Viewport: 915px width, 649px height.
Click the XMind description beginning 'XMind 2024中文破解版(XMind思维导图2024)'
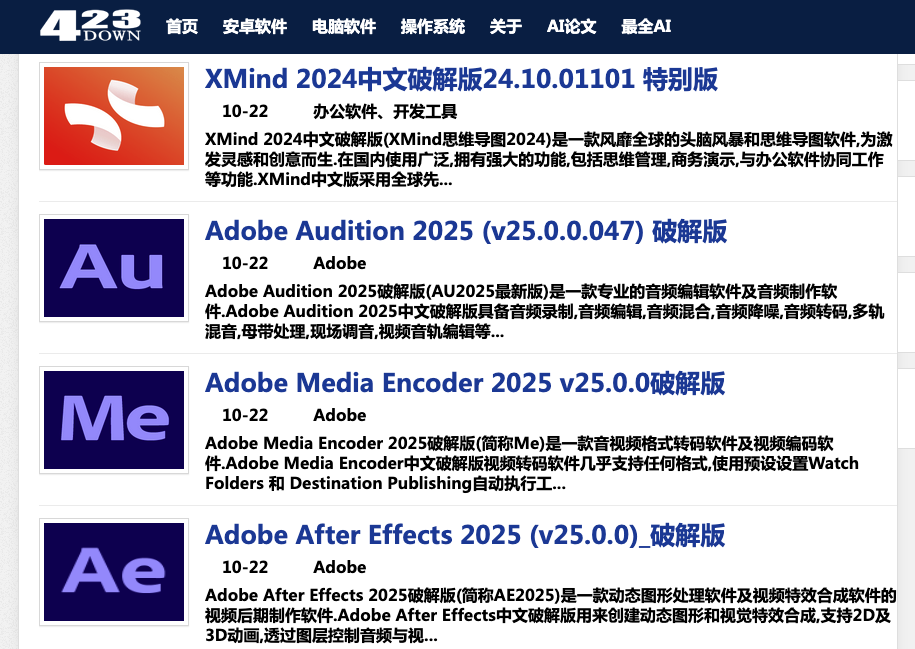(x=549, y=159)
